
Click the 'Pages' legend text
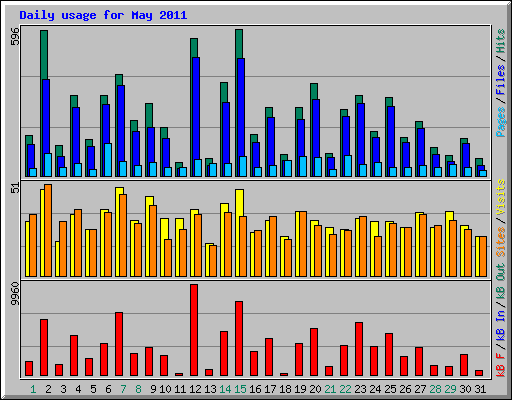tap(500, 122)
